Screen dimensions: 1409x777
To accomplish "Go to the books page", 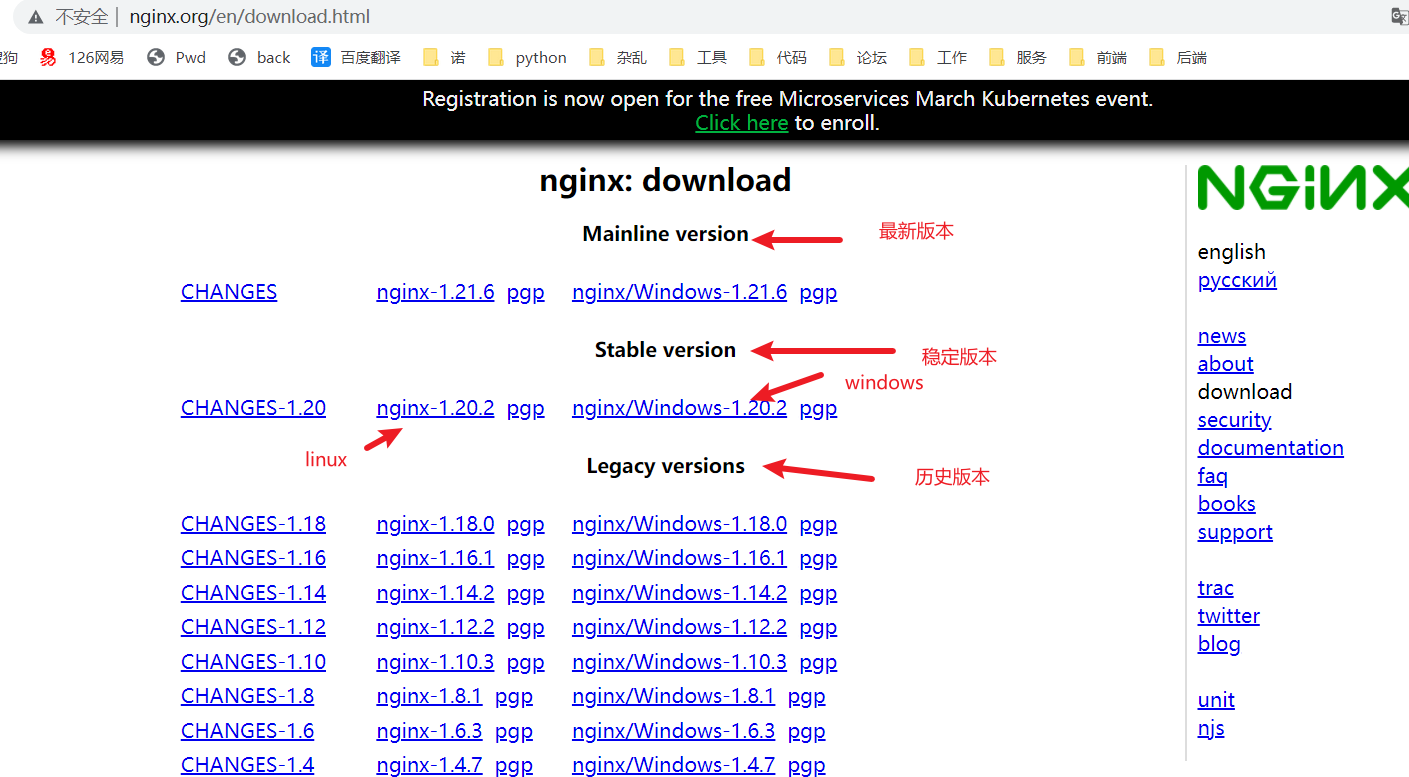I will click(1226, 504).
